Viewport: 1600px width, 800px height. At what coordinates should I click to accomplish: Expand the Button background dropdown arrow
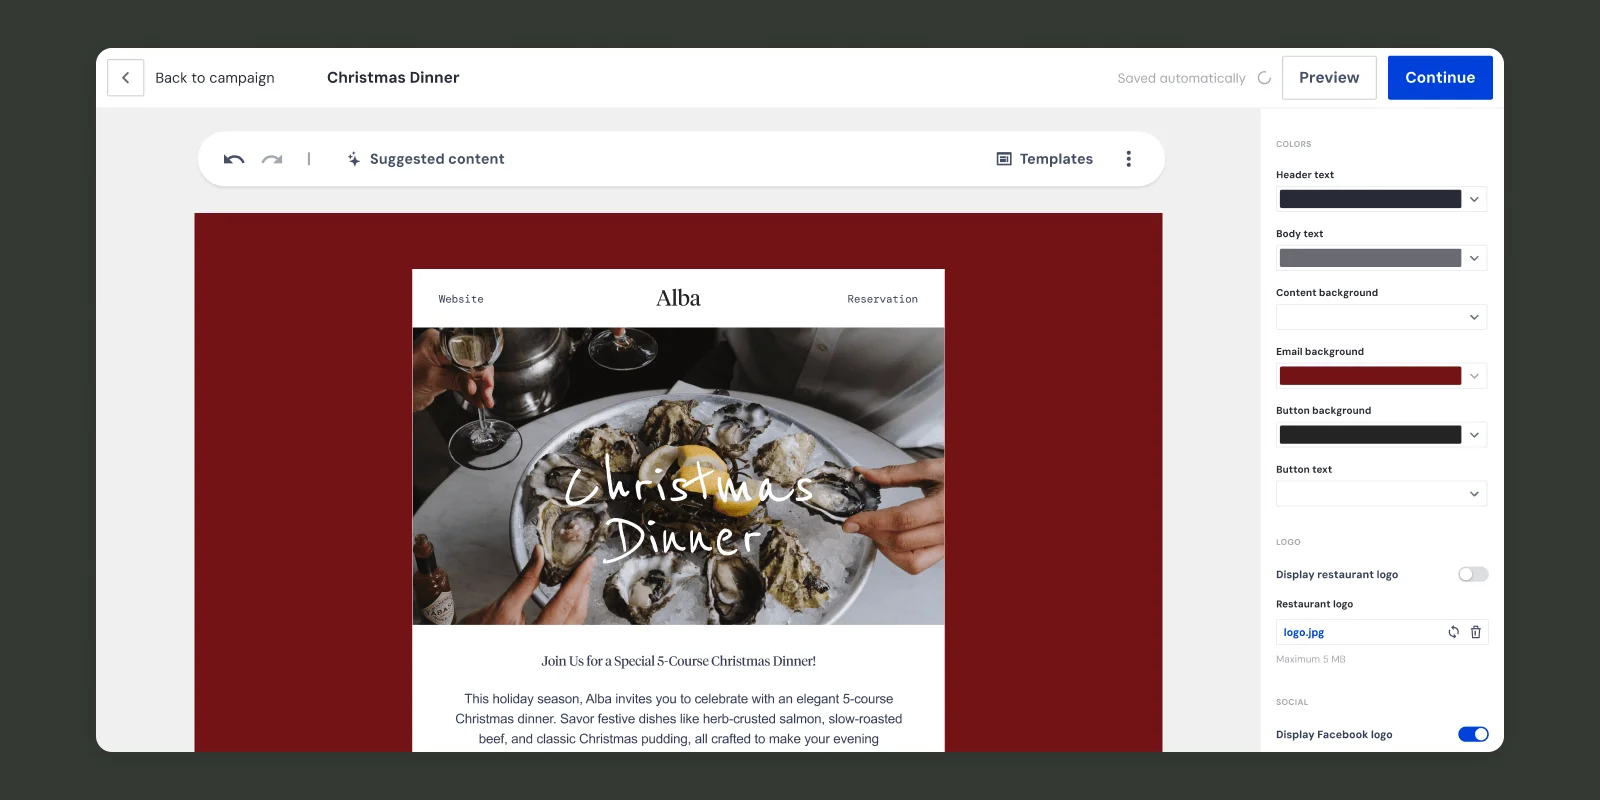[1474, 435]
